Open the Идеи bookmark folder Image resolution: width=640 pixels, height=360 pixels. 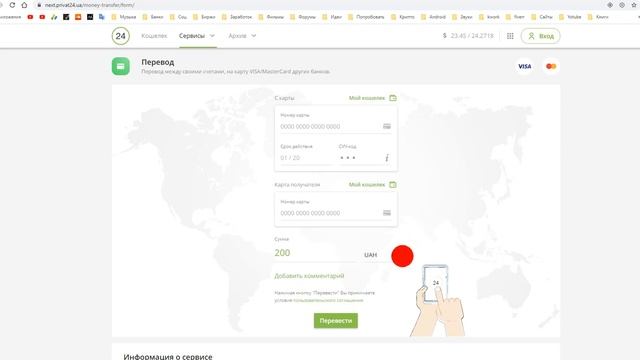[x=332, y=17]
